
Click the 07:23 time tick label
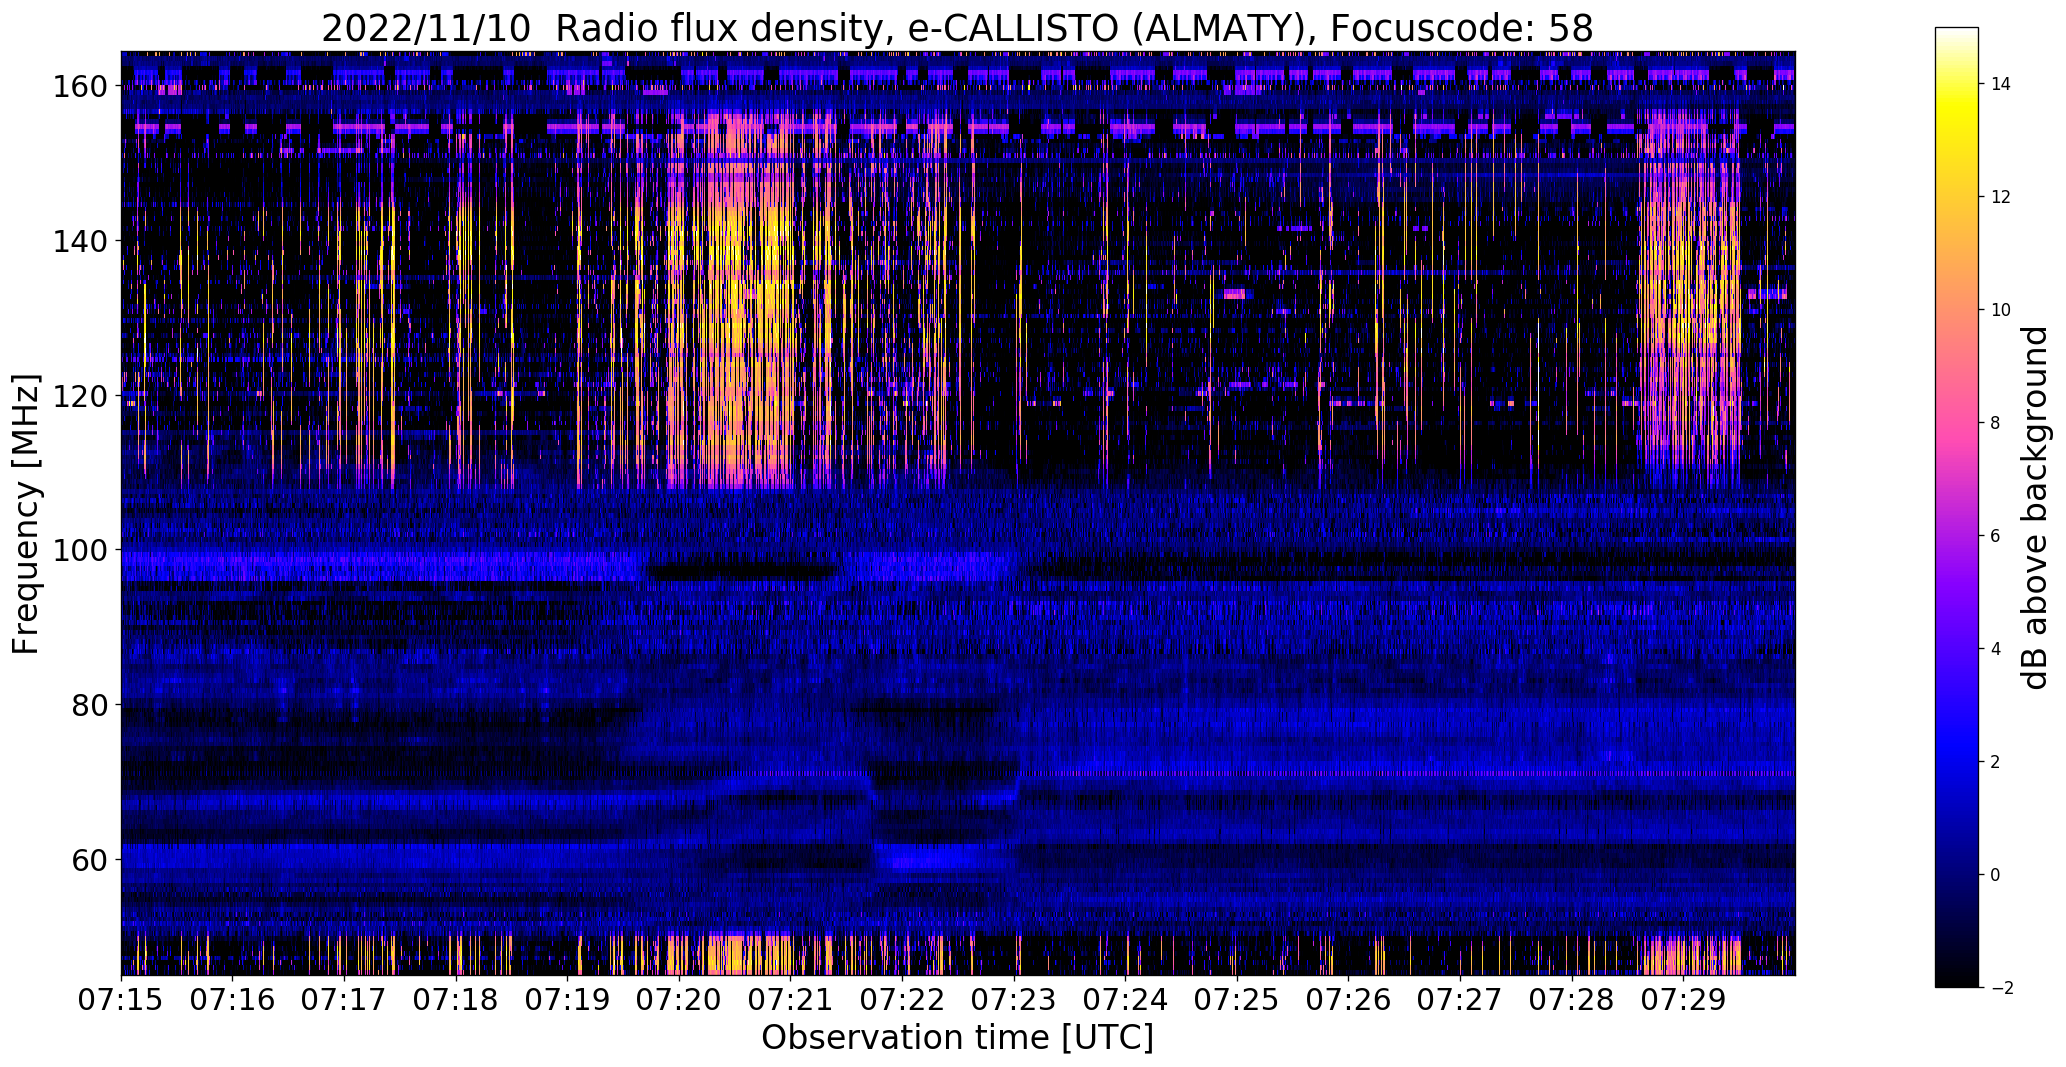[x=1015, y=1000]
